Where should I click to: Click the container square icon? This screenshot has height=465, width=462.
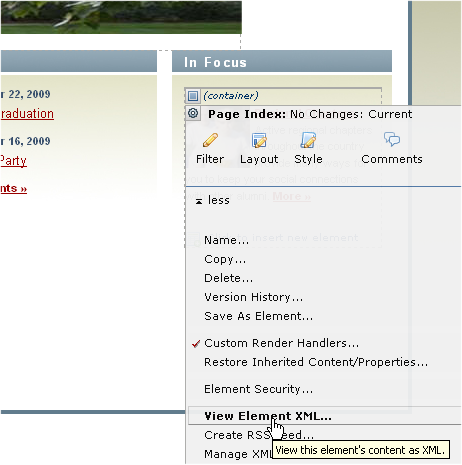193,96
